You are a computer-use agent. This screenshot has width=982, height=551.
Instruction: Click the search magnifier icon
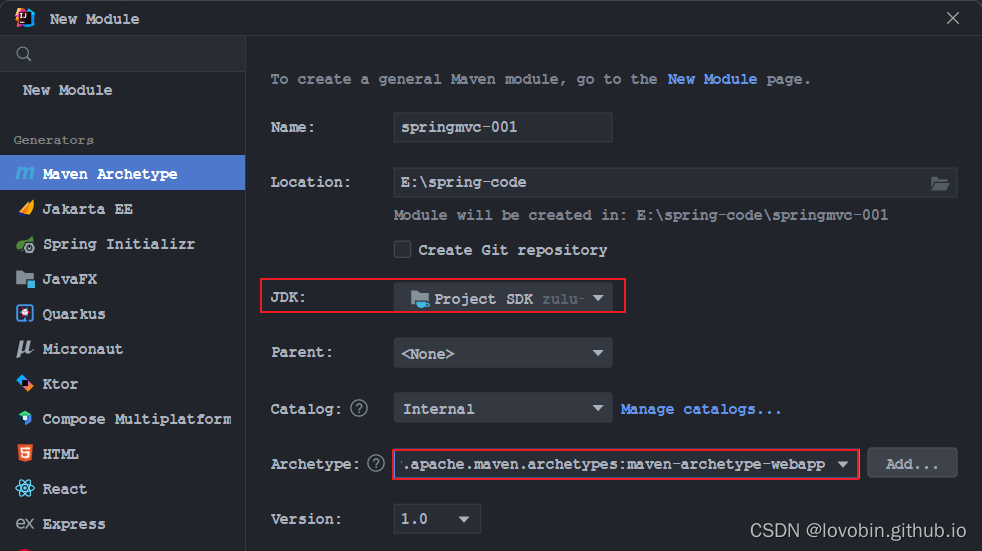coord(24,54)
